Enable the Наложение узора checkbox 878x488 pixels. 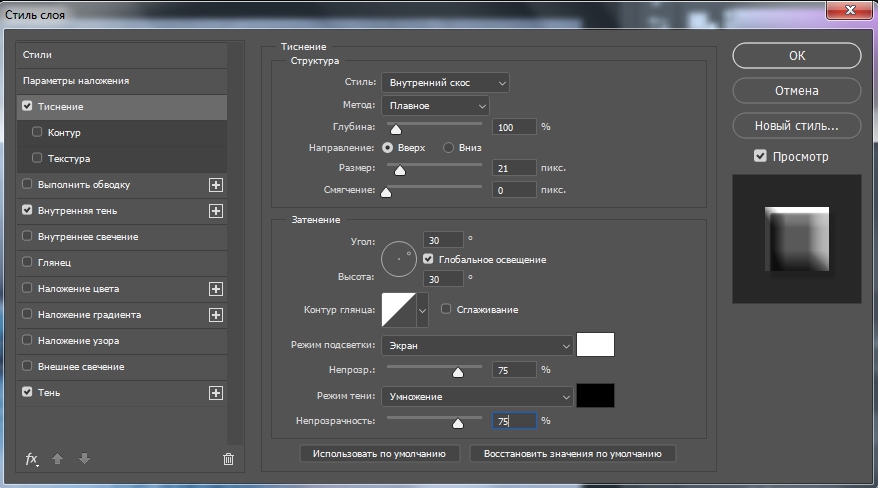27,340
